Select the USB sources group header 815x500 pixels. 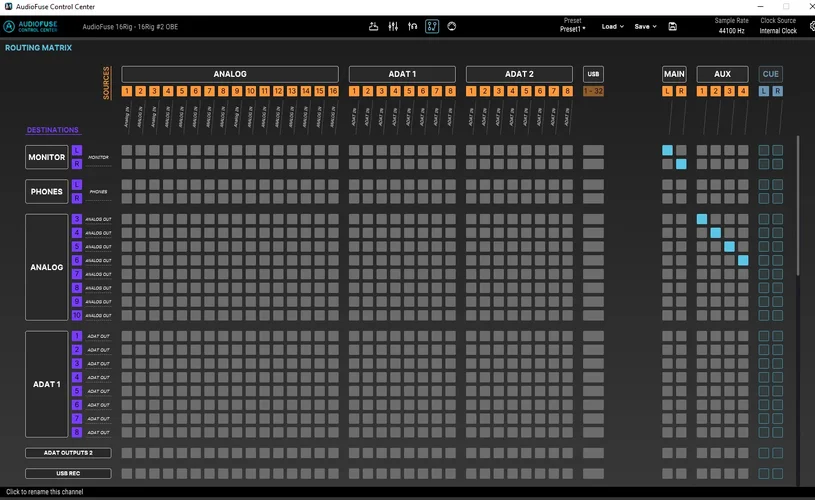click(593, 74)
